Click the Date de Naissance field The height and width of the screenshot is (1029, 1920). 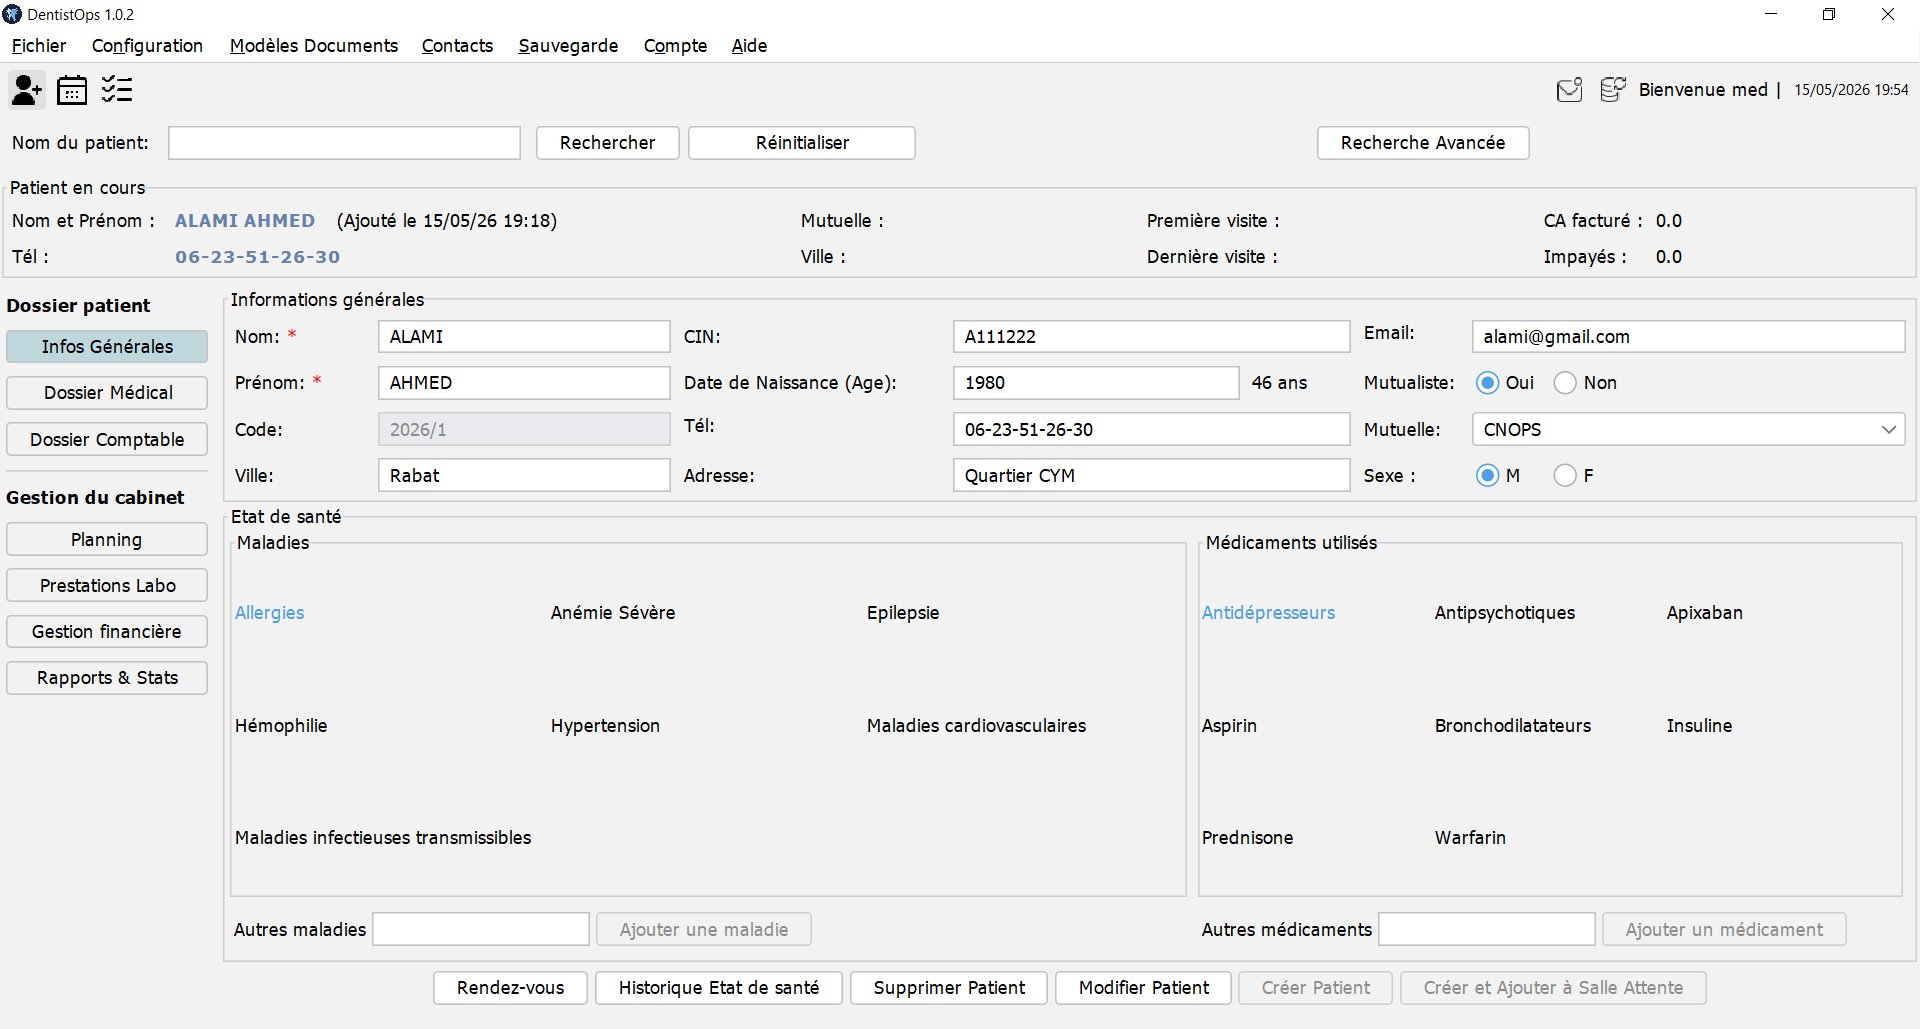click(1096, 383)
